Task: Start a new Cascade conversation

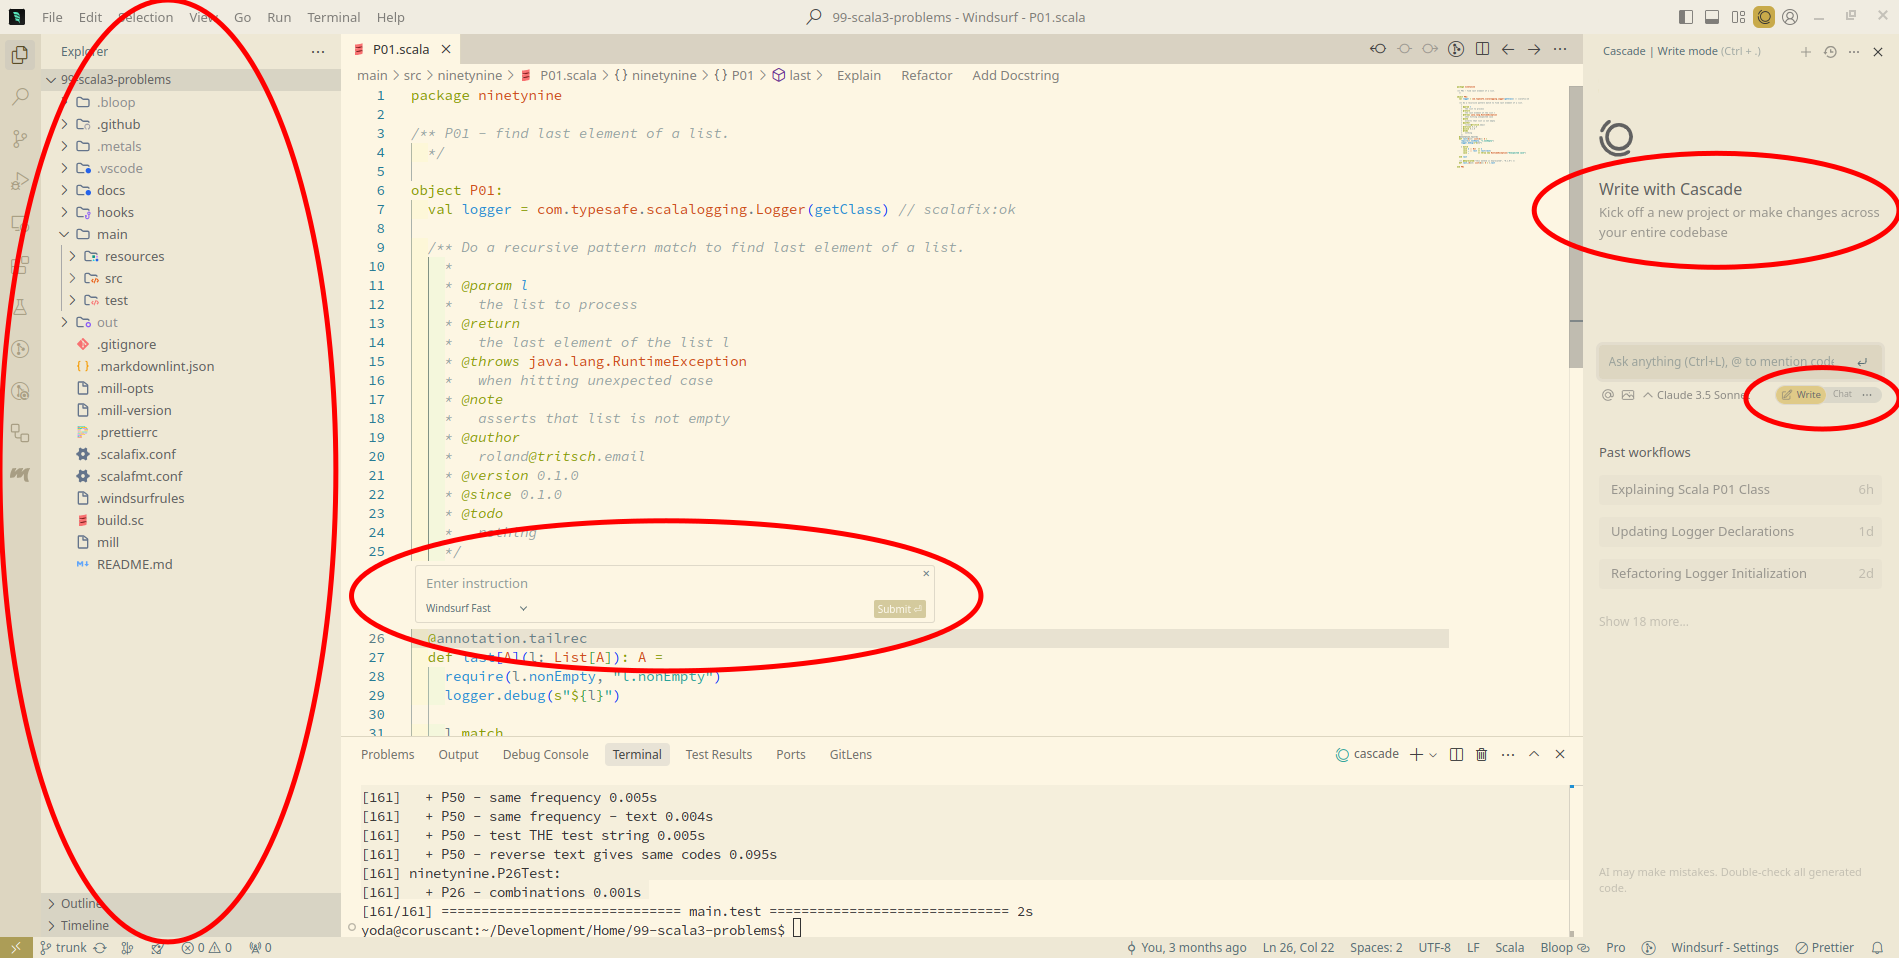Action: point(1805,52)
